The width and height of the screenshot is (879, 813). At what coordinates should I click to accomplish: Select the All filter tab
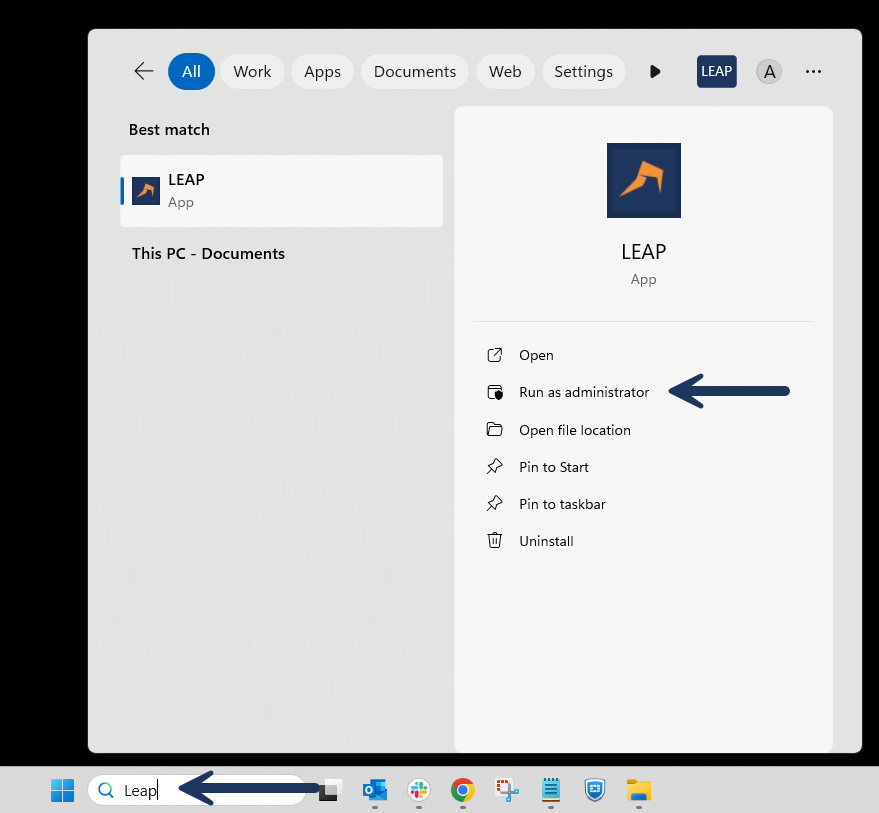[191, 72]
